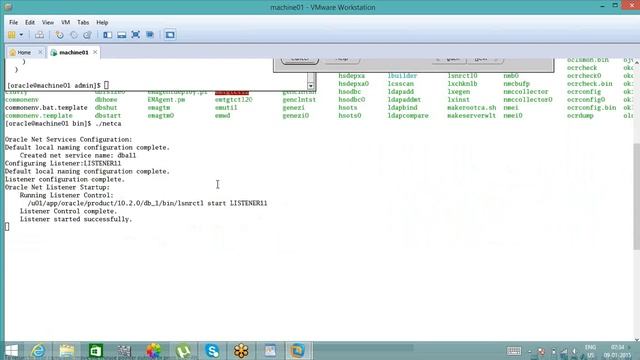Open the Edit menu
This screenshot has height=360, width=640.
click(x=30, y=22)
